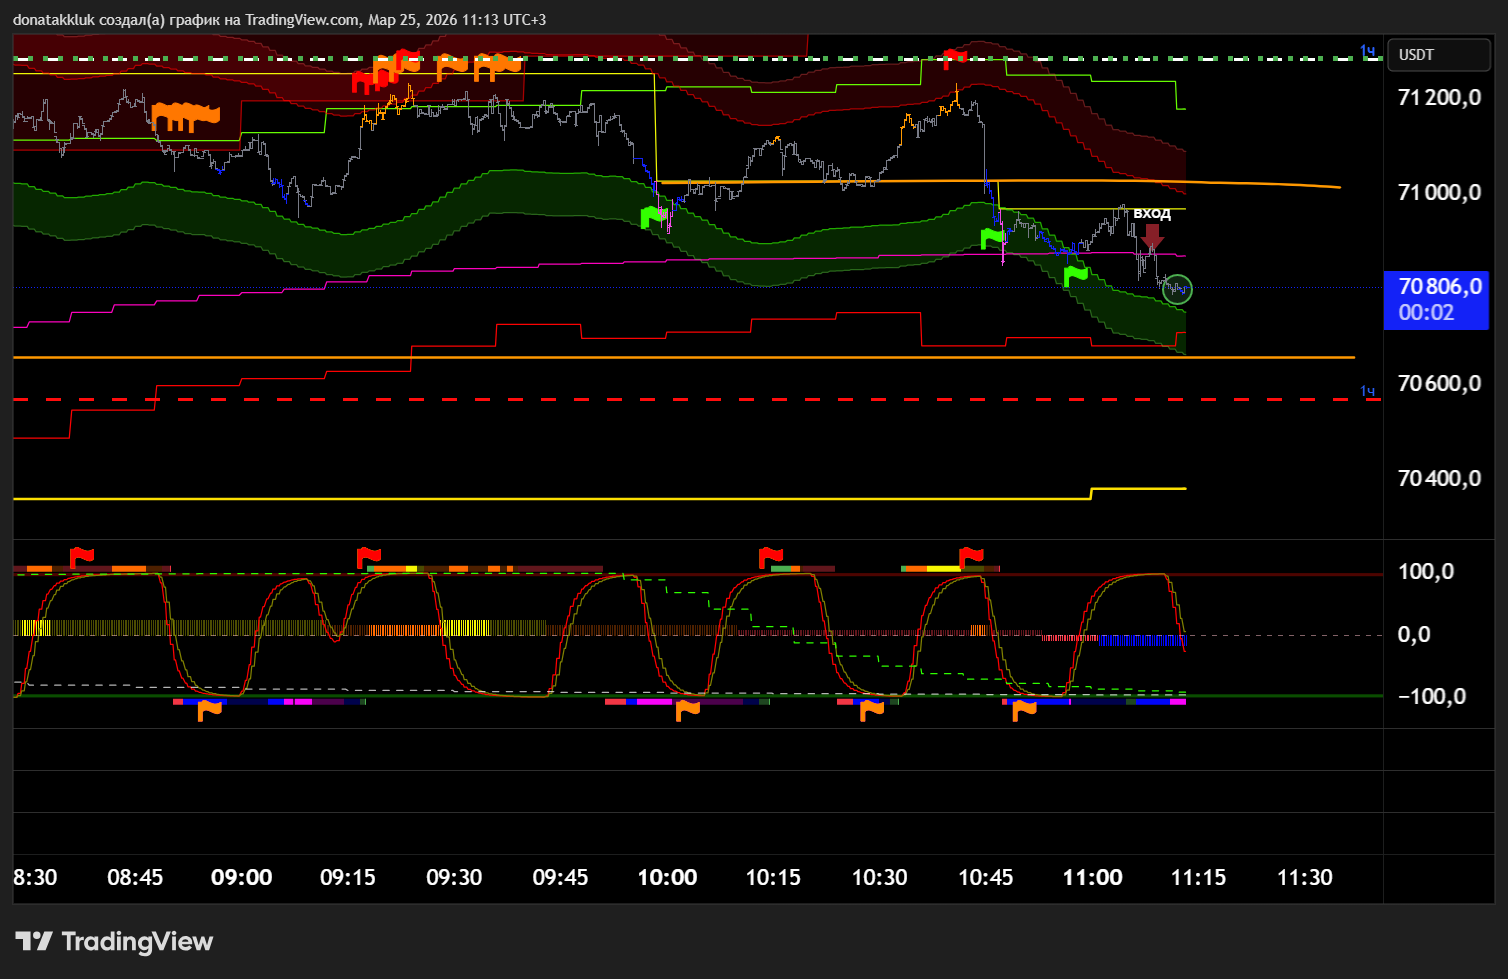Click the lowest green flag near 11:00
This screenshot has width=1508, height=979.
coord(1075,274)
